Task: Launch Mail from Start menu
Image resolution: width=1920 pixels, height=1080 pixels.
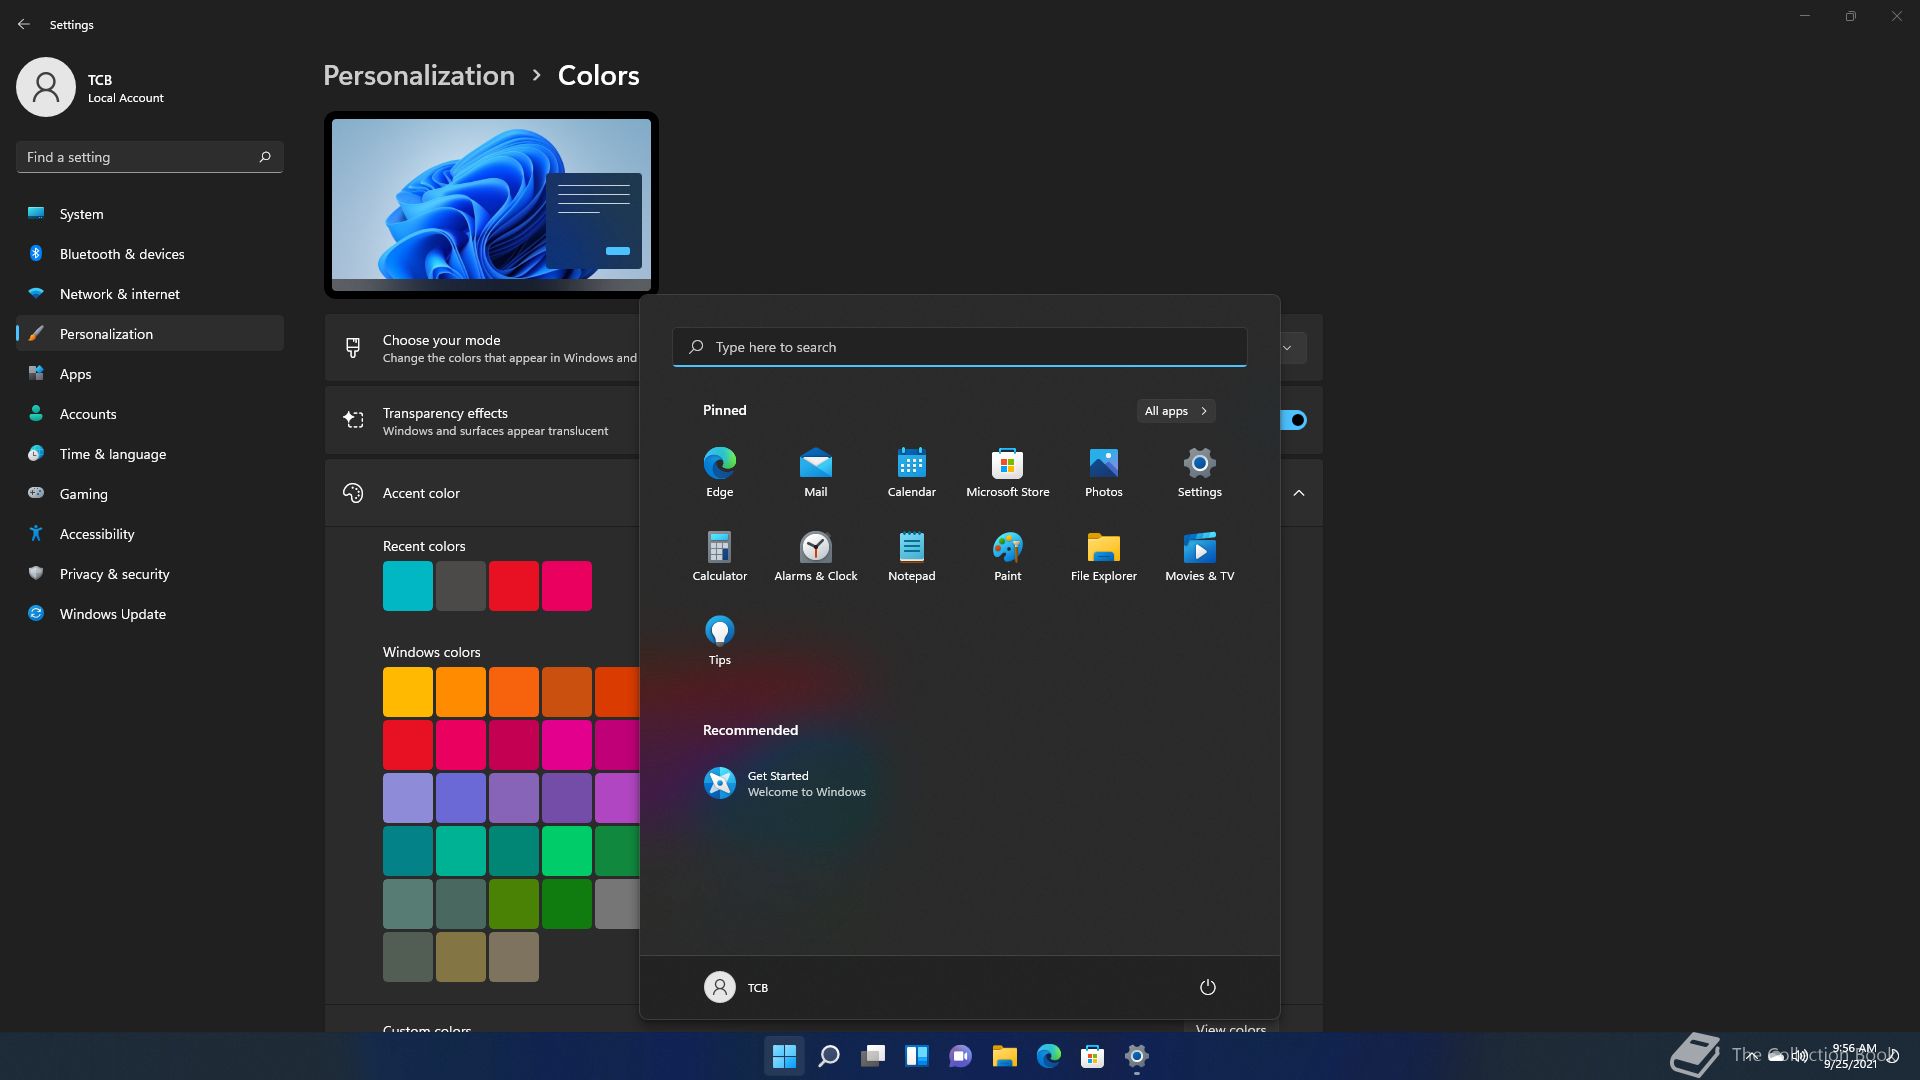Action: pos(815,472)
